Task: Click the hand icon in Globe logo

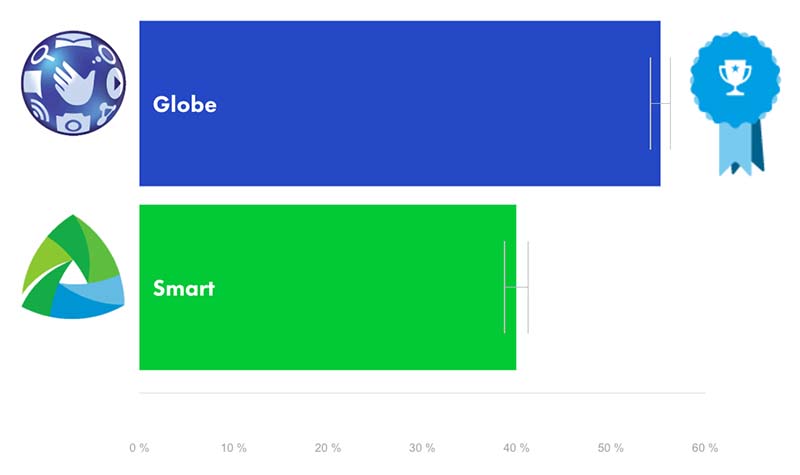Action: pos(74,82)
